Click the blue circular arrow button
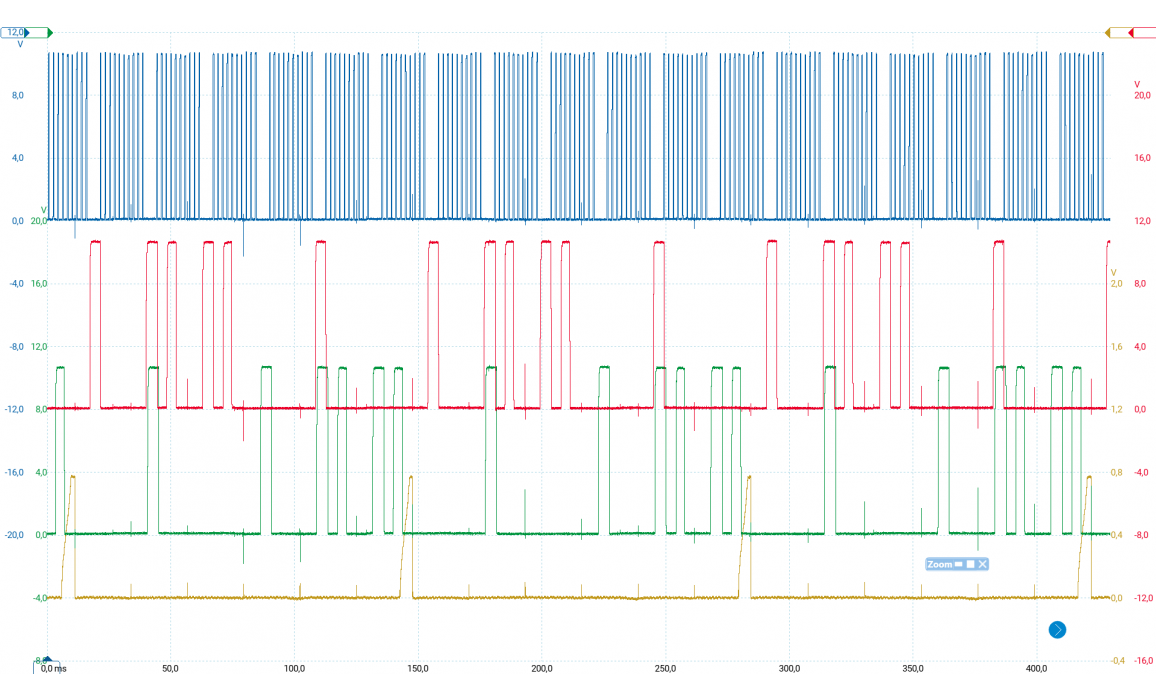 click(1057, 629)
